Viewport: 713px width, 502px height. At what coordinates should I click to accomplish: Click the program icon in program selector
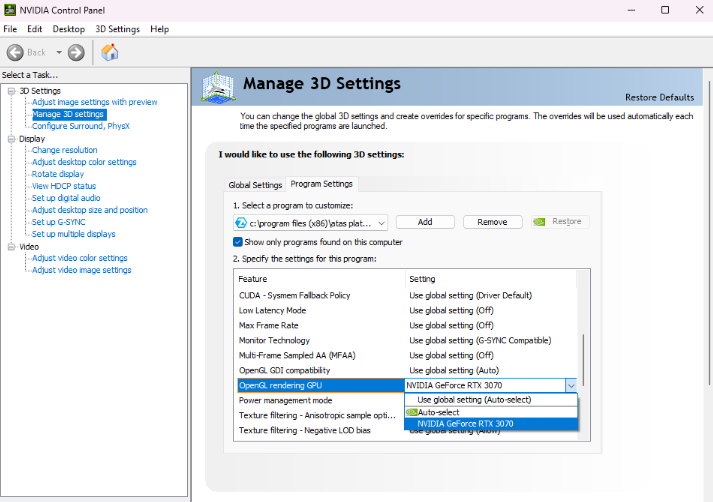click(x=241, y=223)
